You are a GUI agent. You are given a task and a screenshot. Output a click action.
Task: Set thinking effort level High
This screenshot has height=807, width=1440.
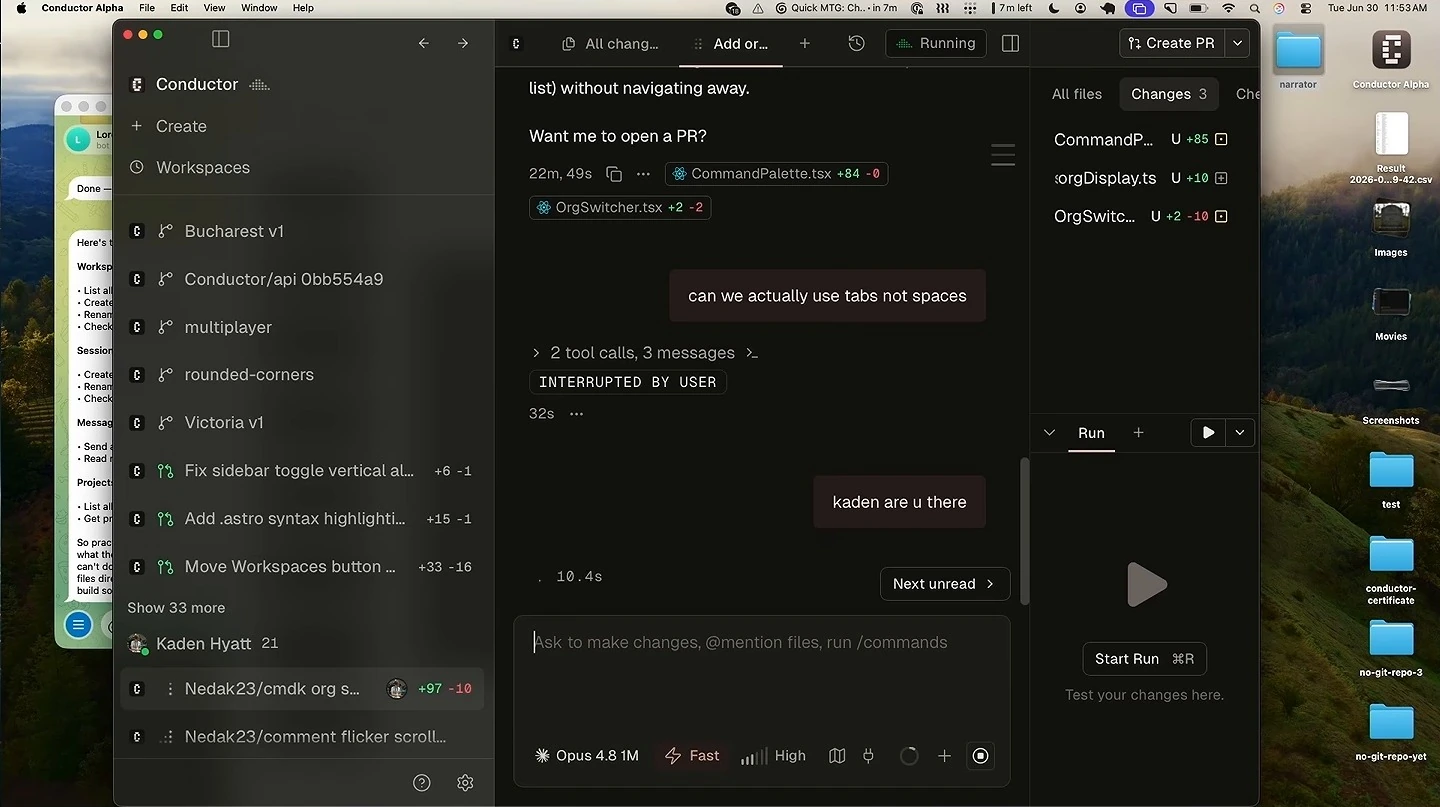tap(773, 756)
